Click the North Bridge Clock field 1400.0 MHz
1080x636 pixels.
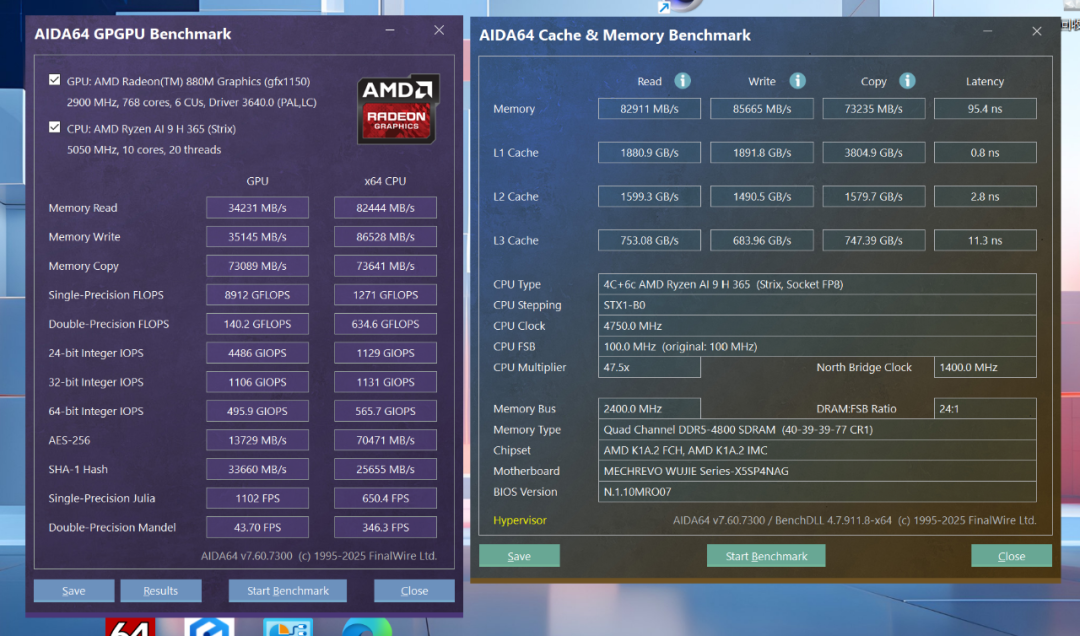tap(985, 367)
